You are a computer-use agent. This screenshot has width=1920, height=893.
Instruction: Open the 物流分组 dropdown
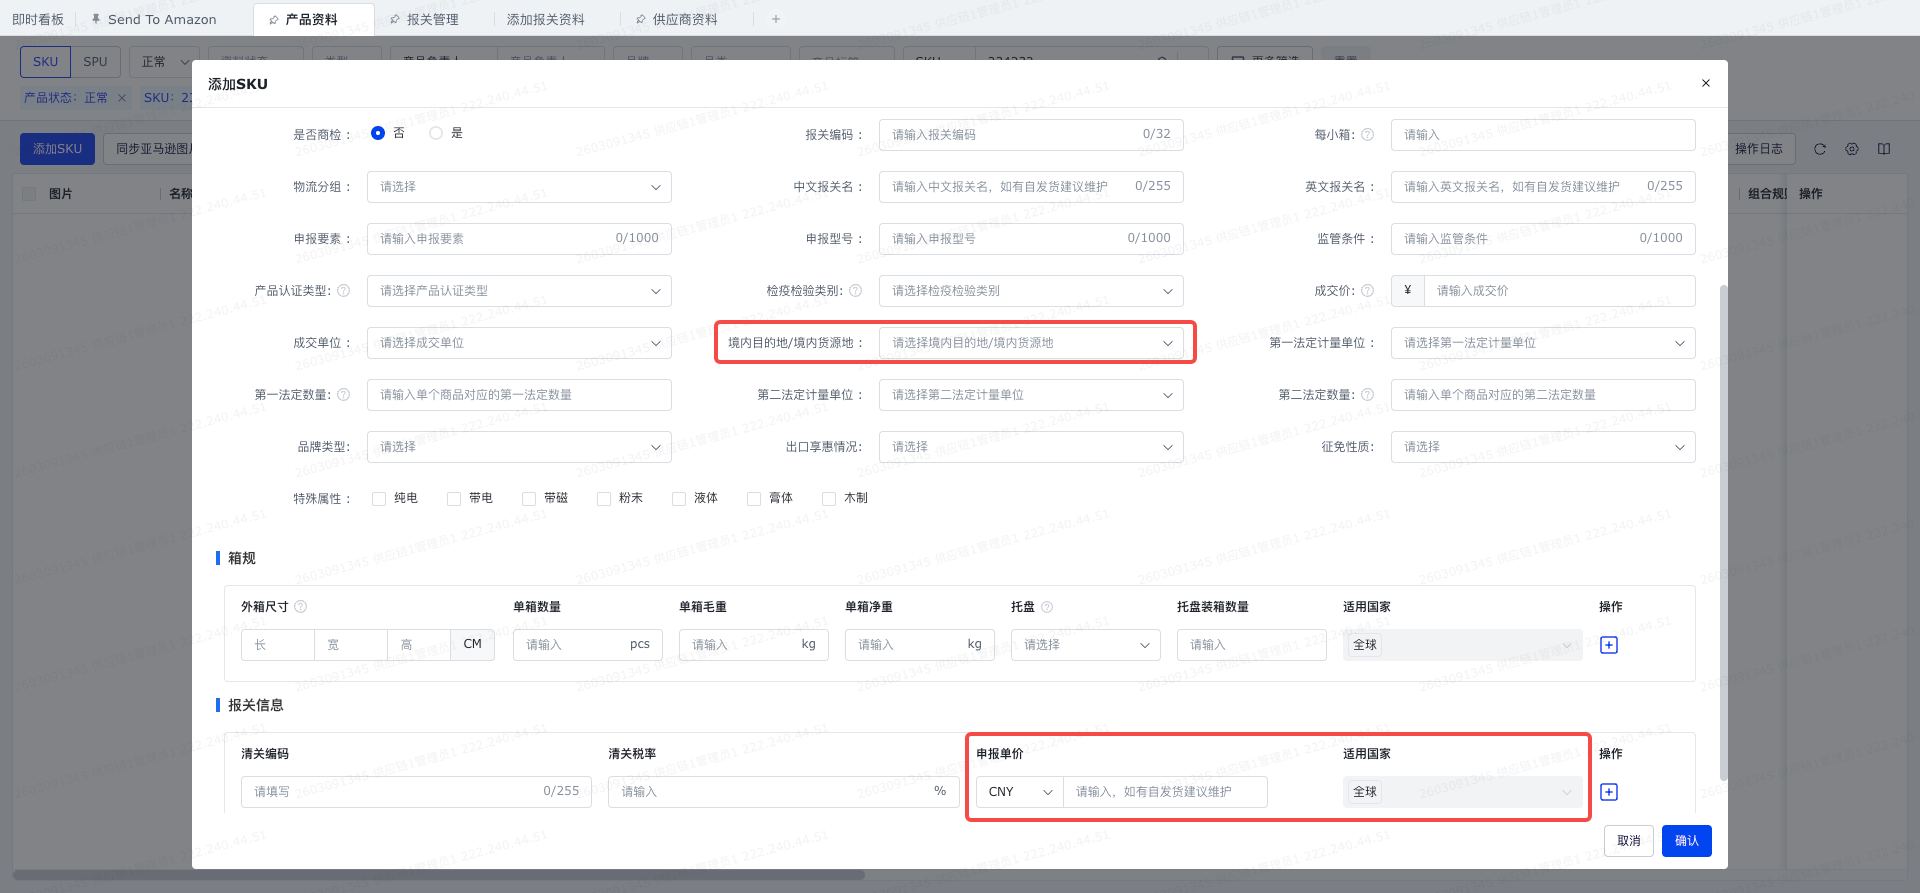[x=519, y=187]
